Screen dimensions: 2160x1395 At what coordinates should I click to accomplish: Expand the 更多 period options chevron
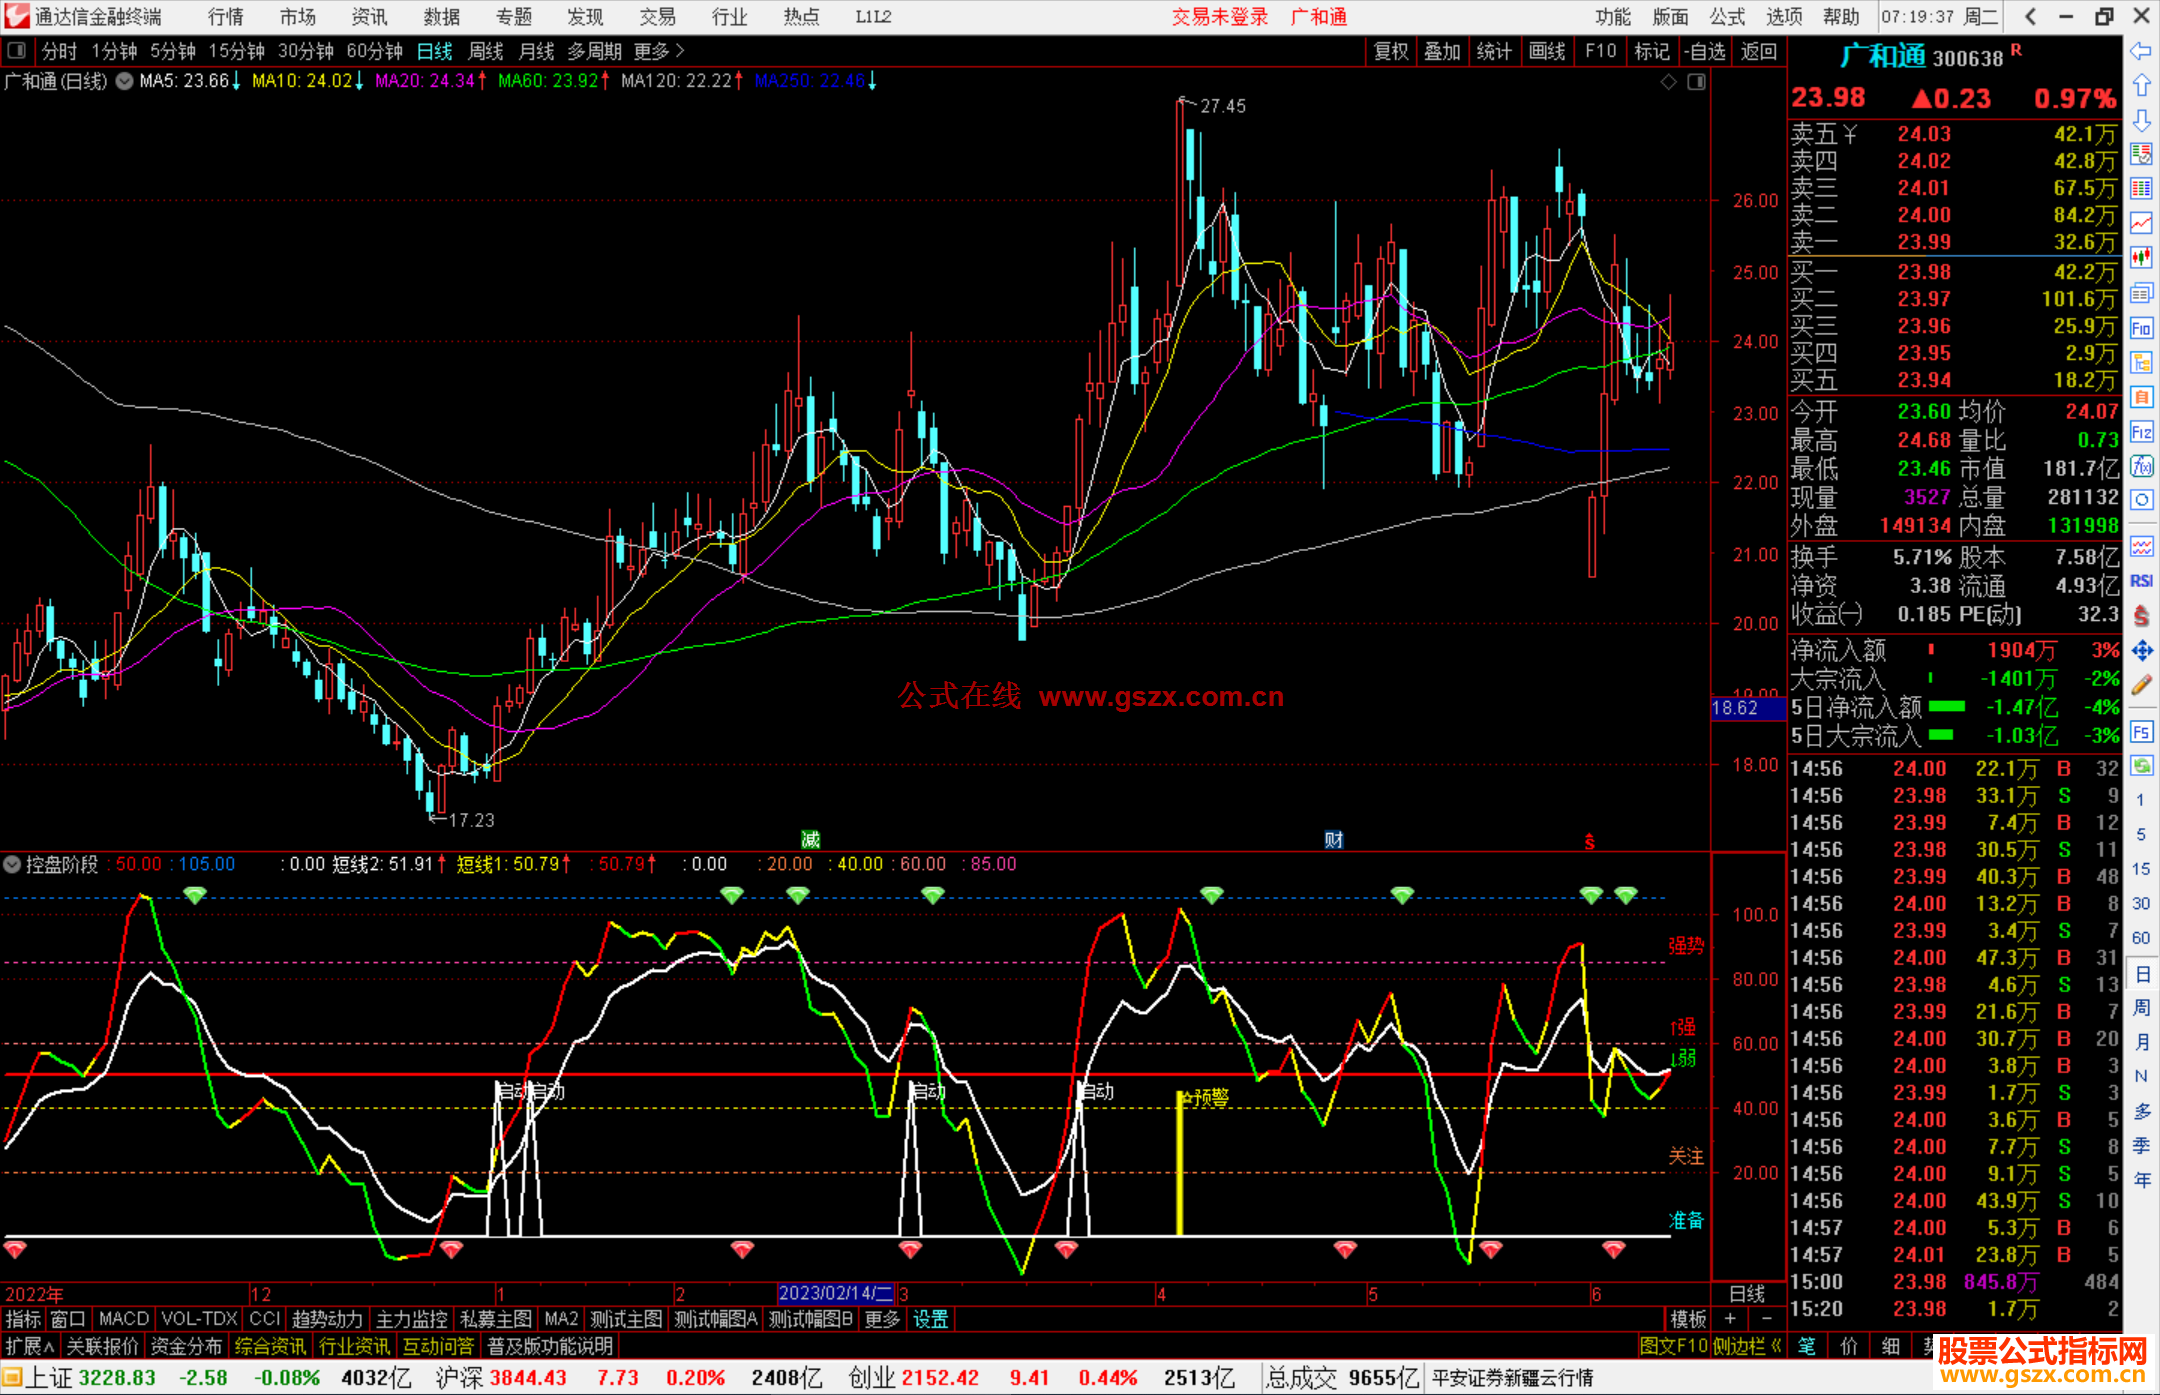pyautogui.click(x=680, y=50)
